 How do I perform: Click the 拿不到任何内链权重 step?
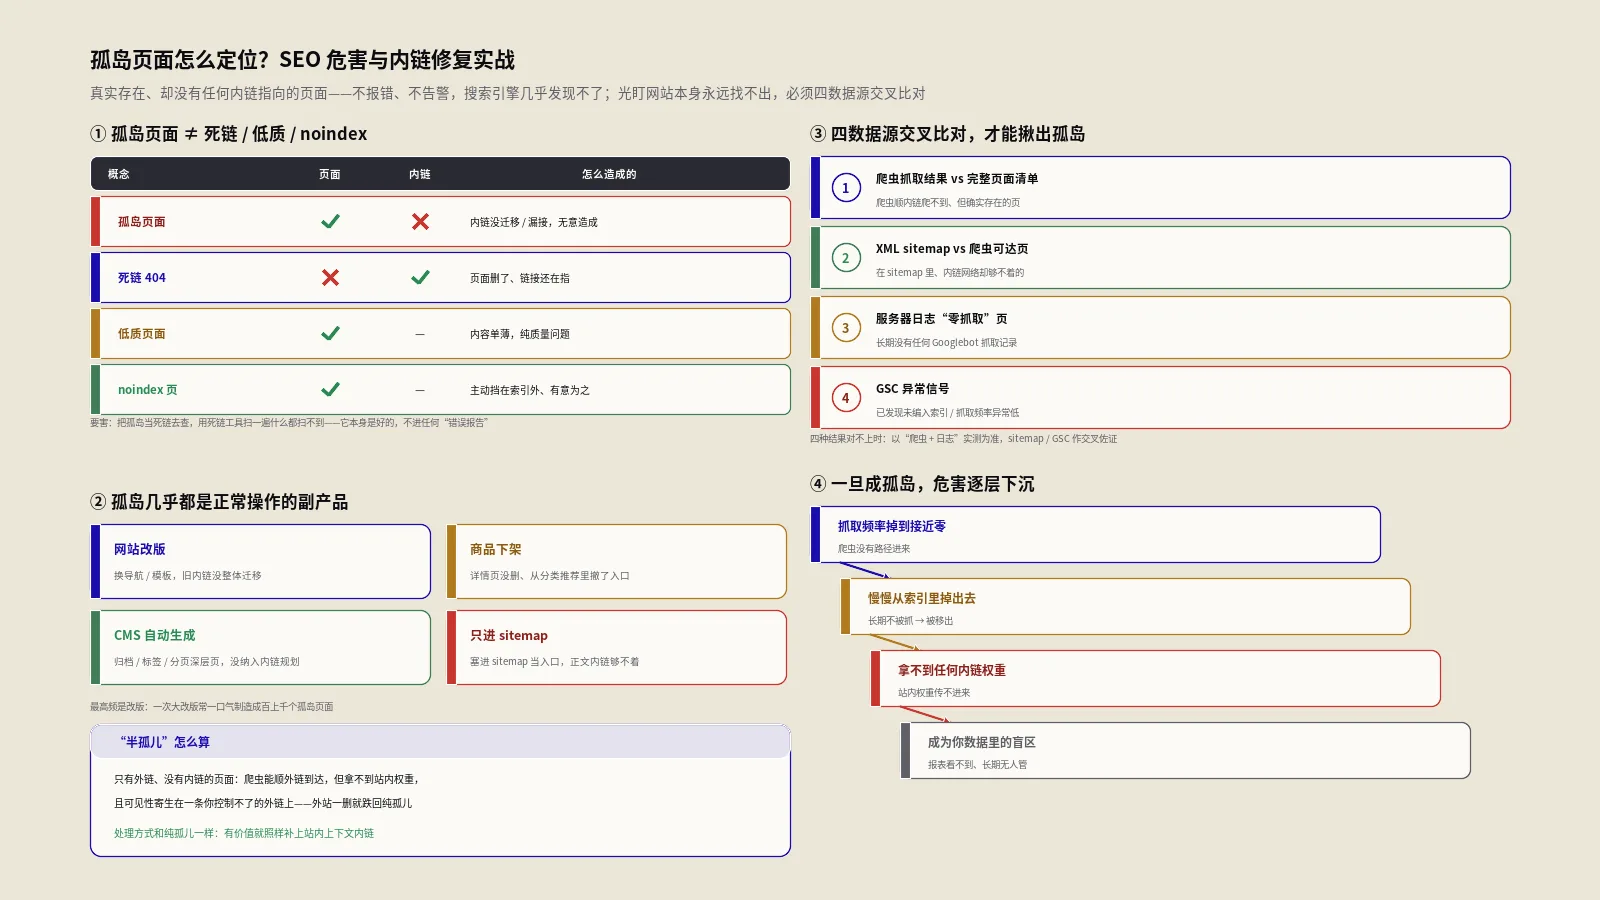coord(1155,679)
